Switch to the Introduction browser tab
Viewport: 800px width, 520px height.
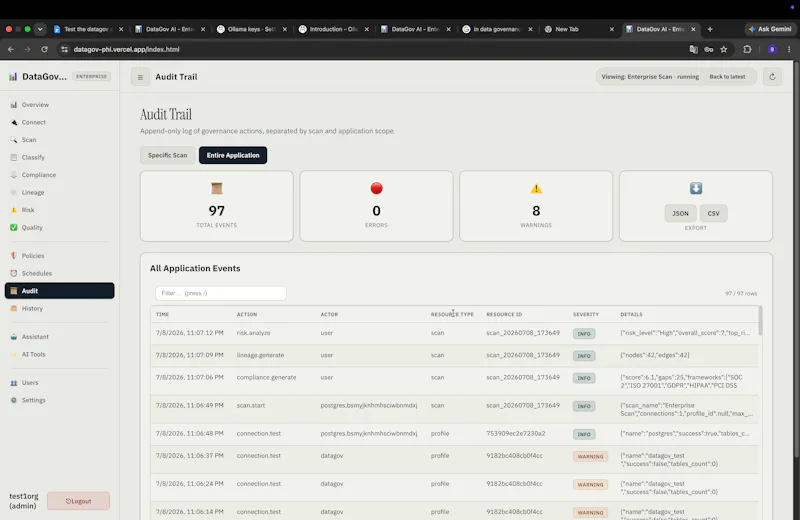pos(333,29)
